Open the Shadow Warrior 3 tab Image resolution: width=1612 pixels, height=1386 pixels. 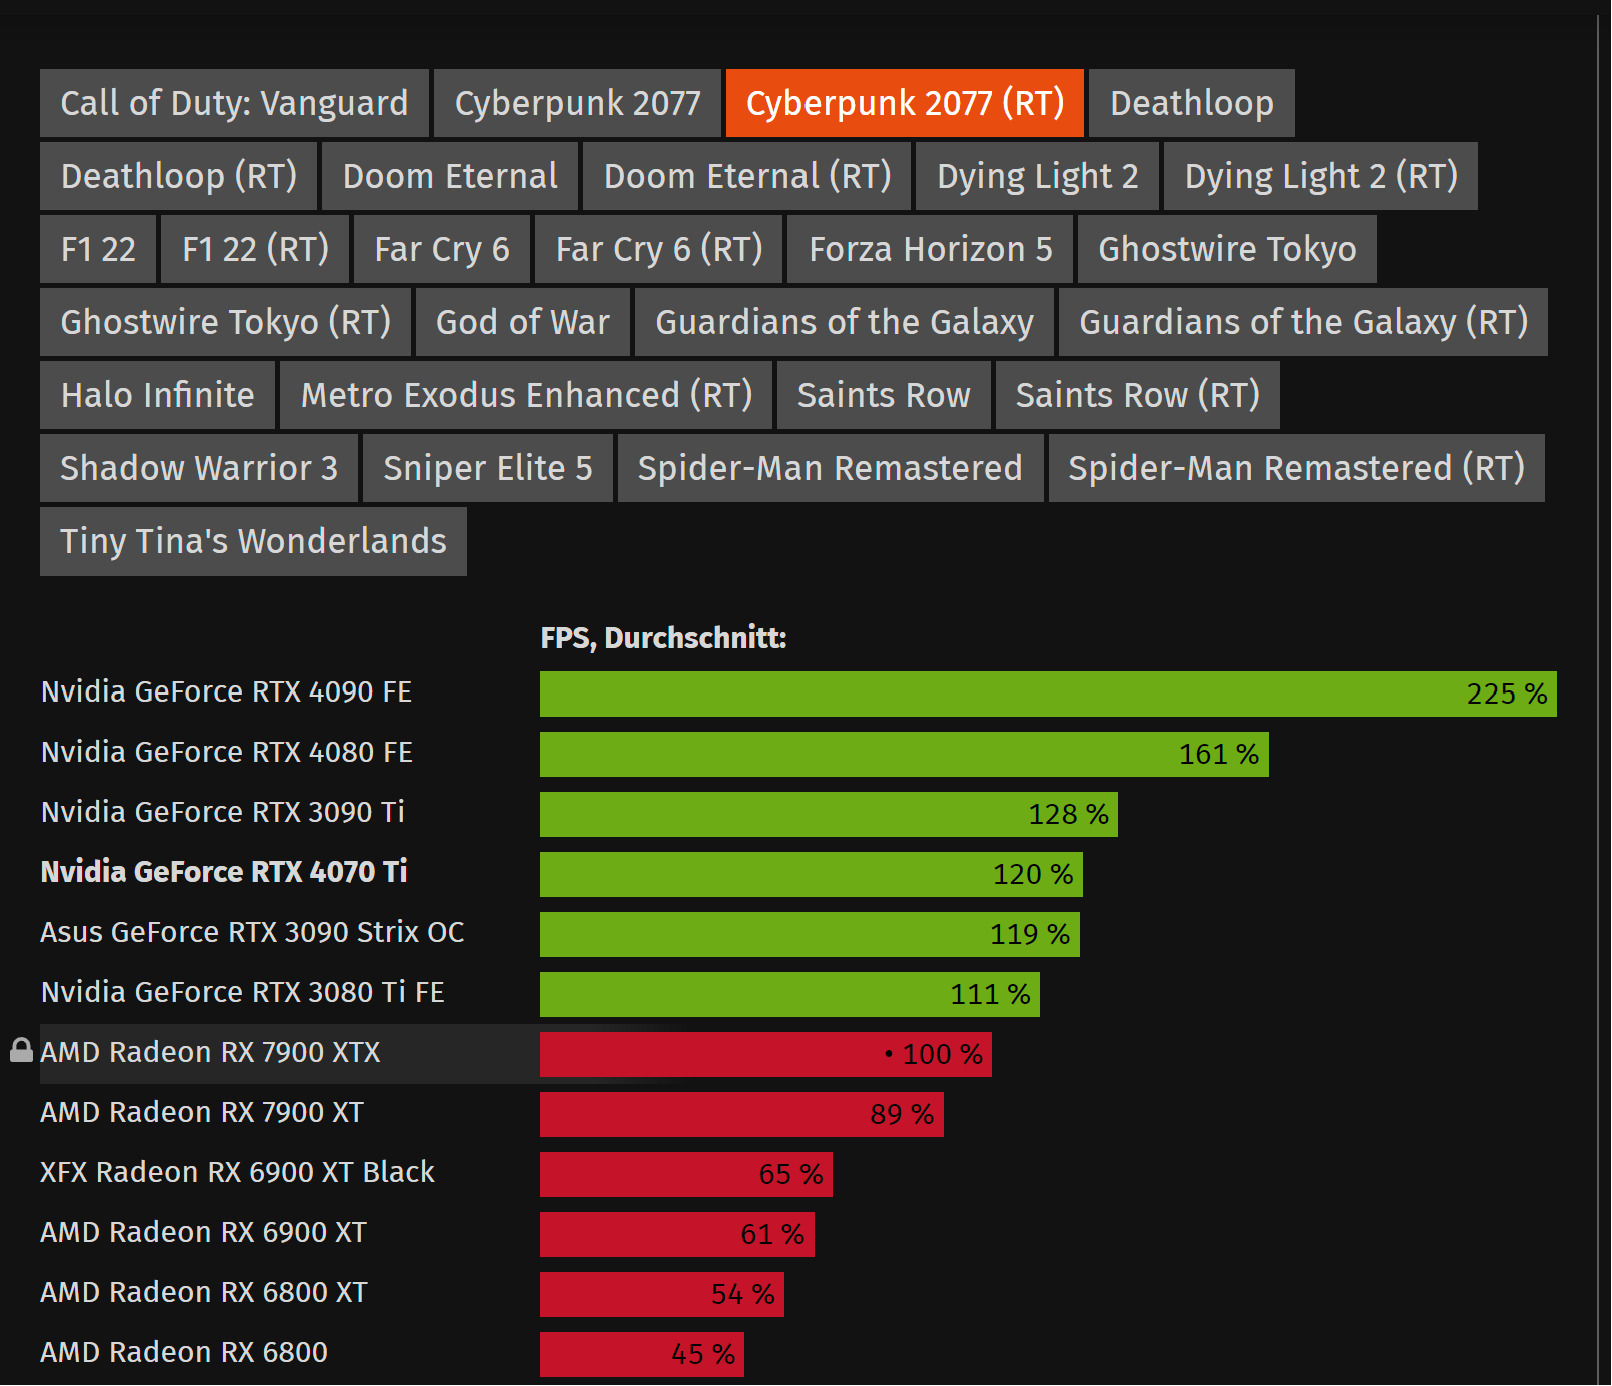tap(199, 468)
